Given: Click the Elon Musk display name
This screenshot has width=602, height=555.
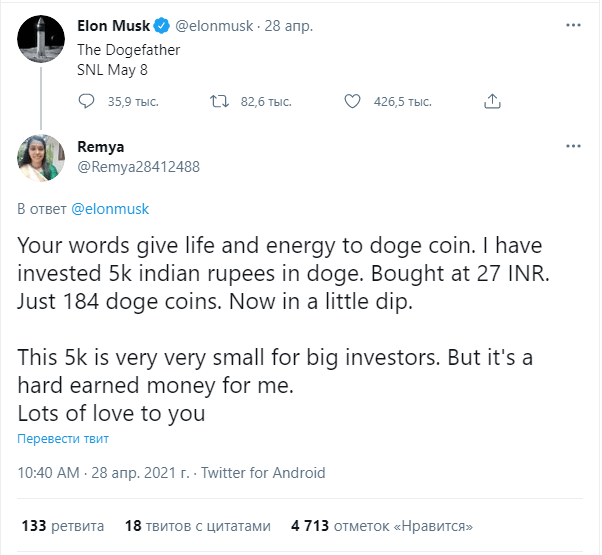Looking at the screenshot, I should (x=114, y=26).
